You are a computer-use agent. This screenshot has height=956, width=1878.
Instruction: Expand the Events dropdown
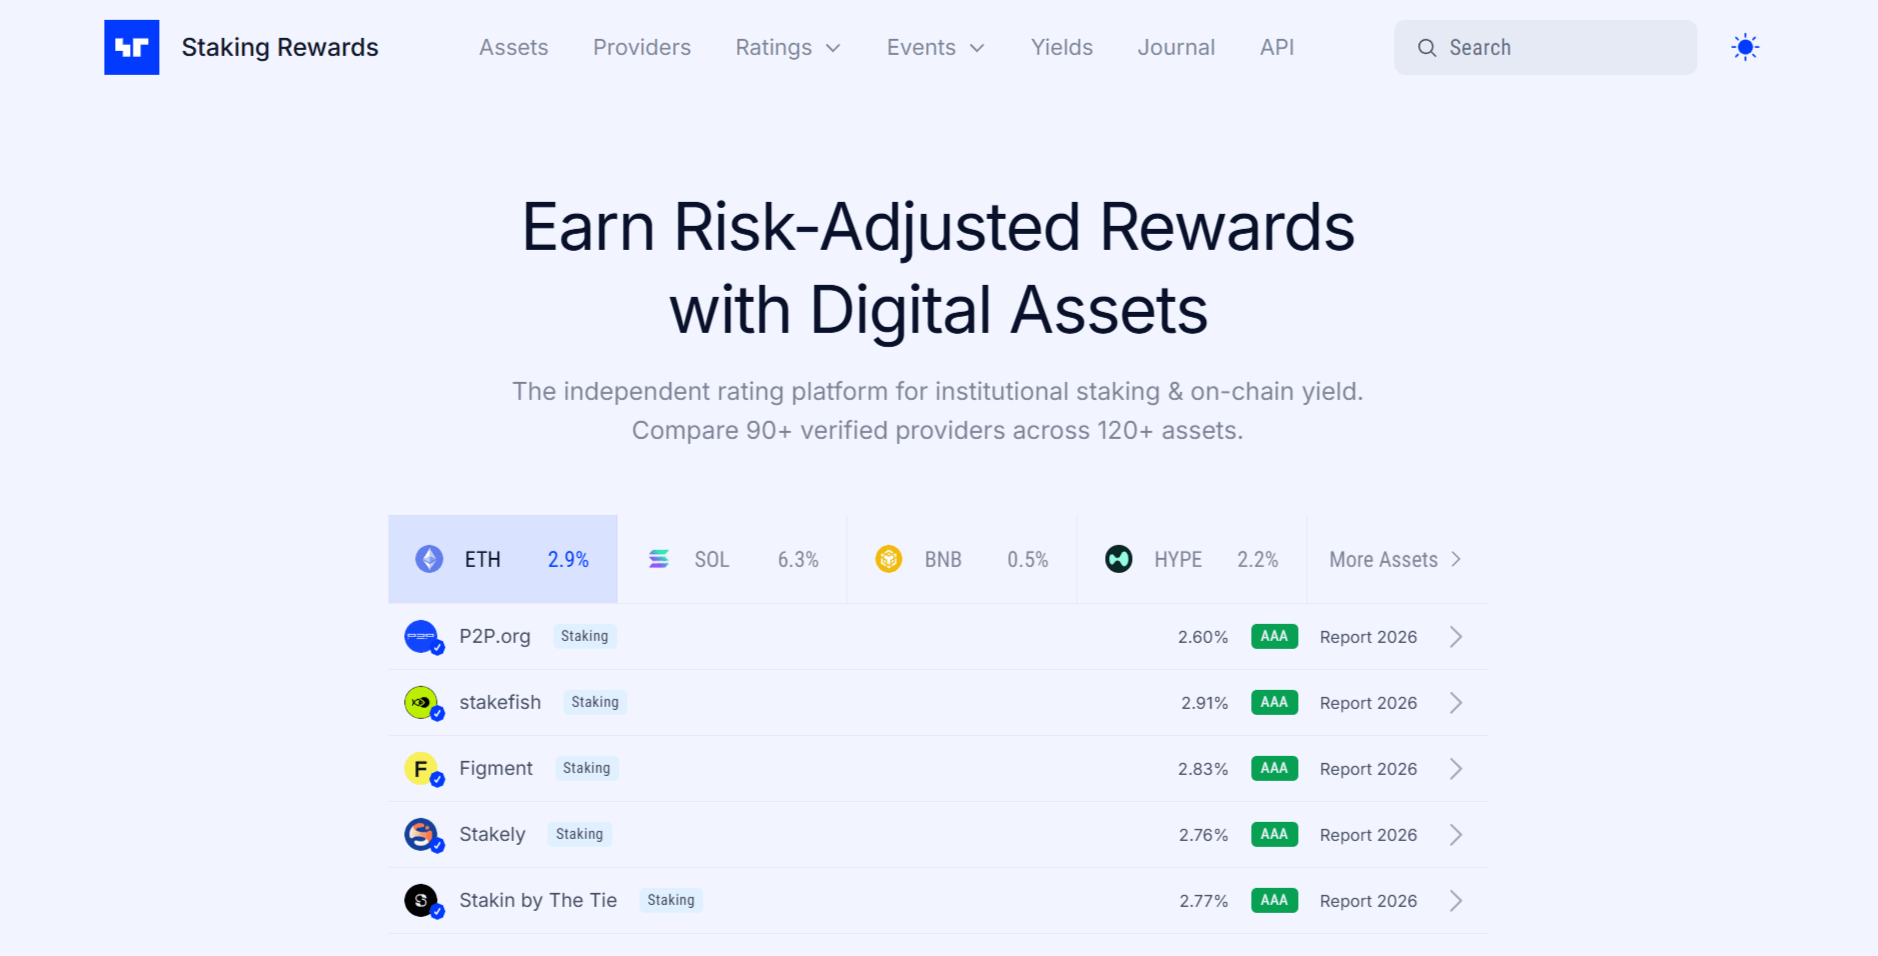[934, 47]
